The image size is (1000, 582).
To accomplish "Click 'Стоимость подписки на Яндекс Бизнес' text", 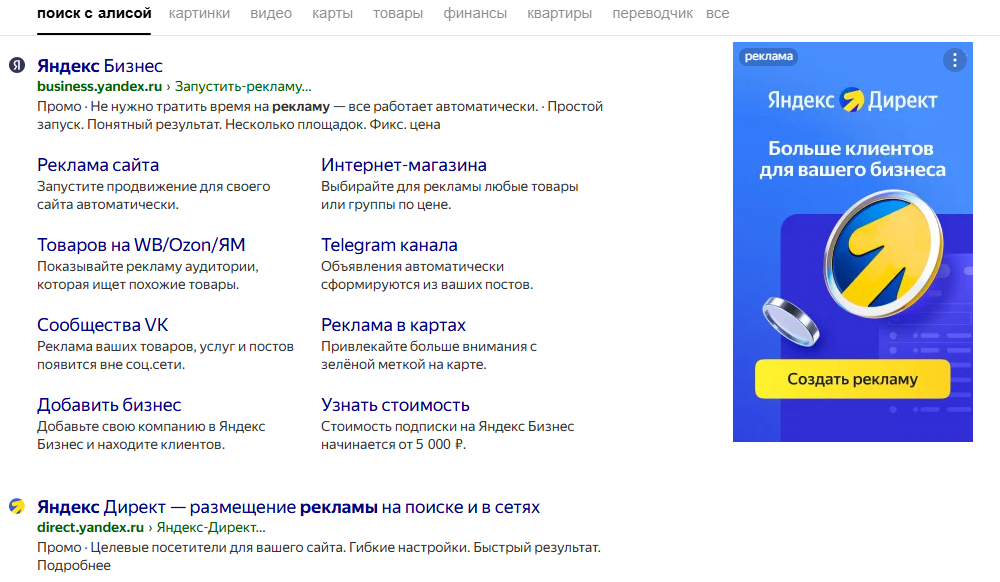I will click(x=448, y=426).
